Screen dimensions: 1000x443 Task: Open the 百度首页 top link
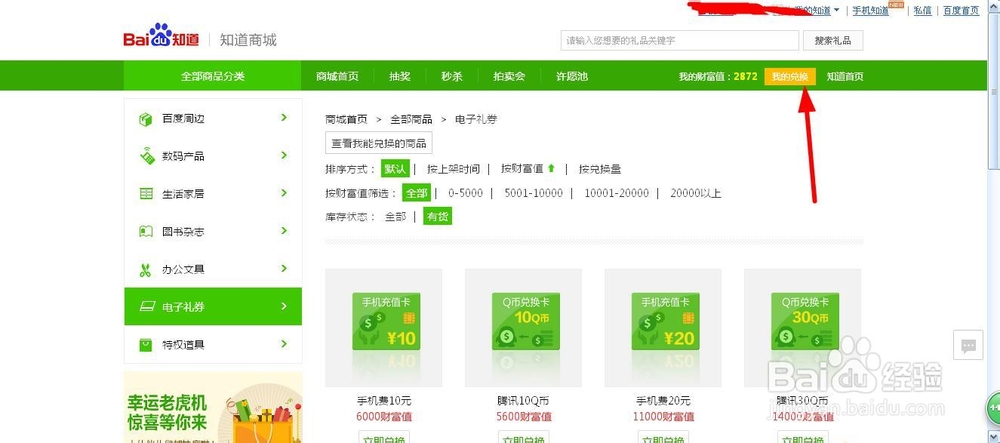[961, 10]
